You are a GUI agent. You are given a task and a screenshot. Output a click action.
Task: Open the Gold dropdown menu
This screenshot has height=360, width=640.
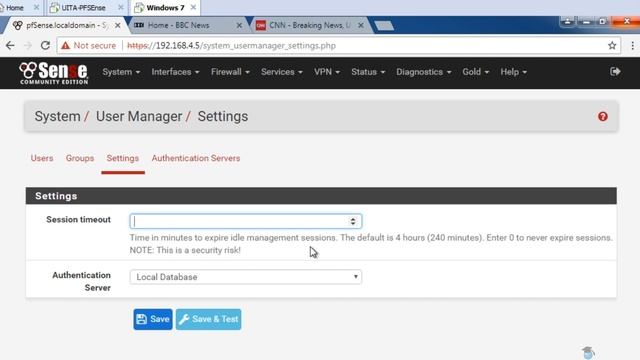pyautogui.click(x=475, y=72)
